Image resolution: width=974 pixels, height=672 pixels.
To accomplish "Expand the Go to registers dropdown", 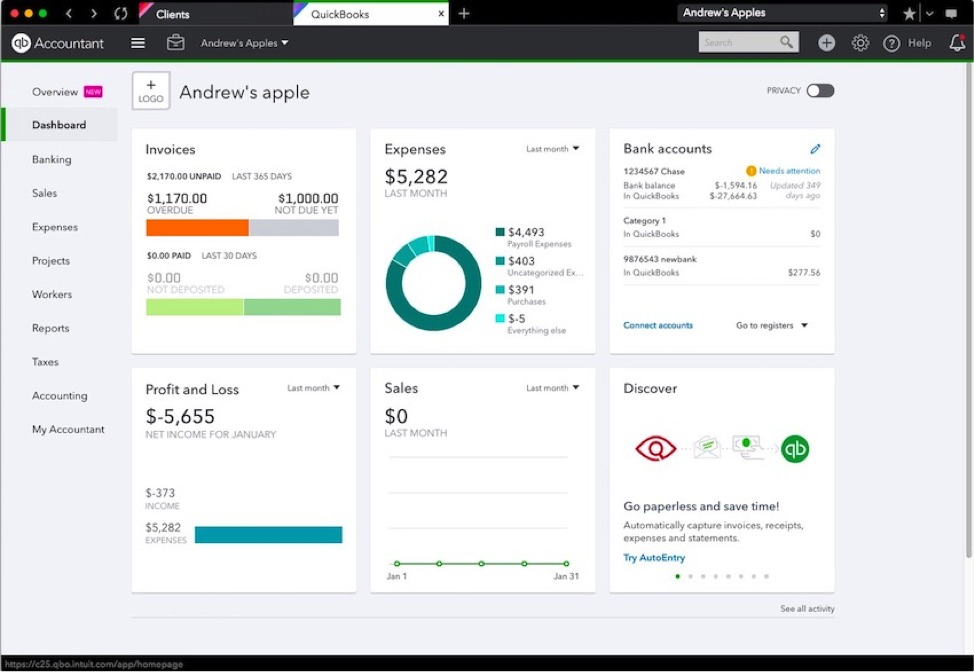I will pyautogui.click(x=771, y=325).
